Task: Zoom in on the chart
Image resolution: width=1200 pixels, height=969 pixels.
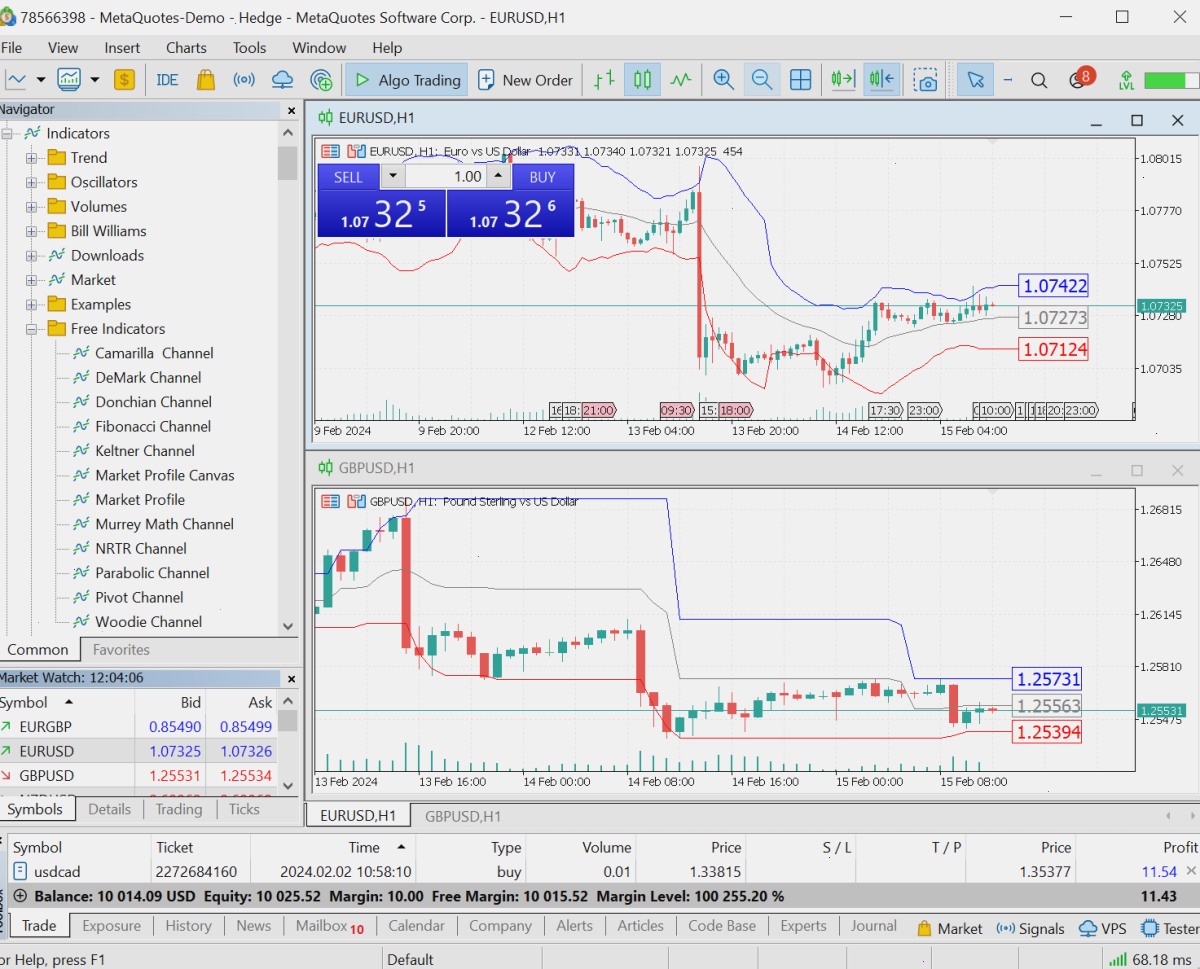Action: coord(724,80)
